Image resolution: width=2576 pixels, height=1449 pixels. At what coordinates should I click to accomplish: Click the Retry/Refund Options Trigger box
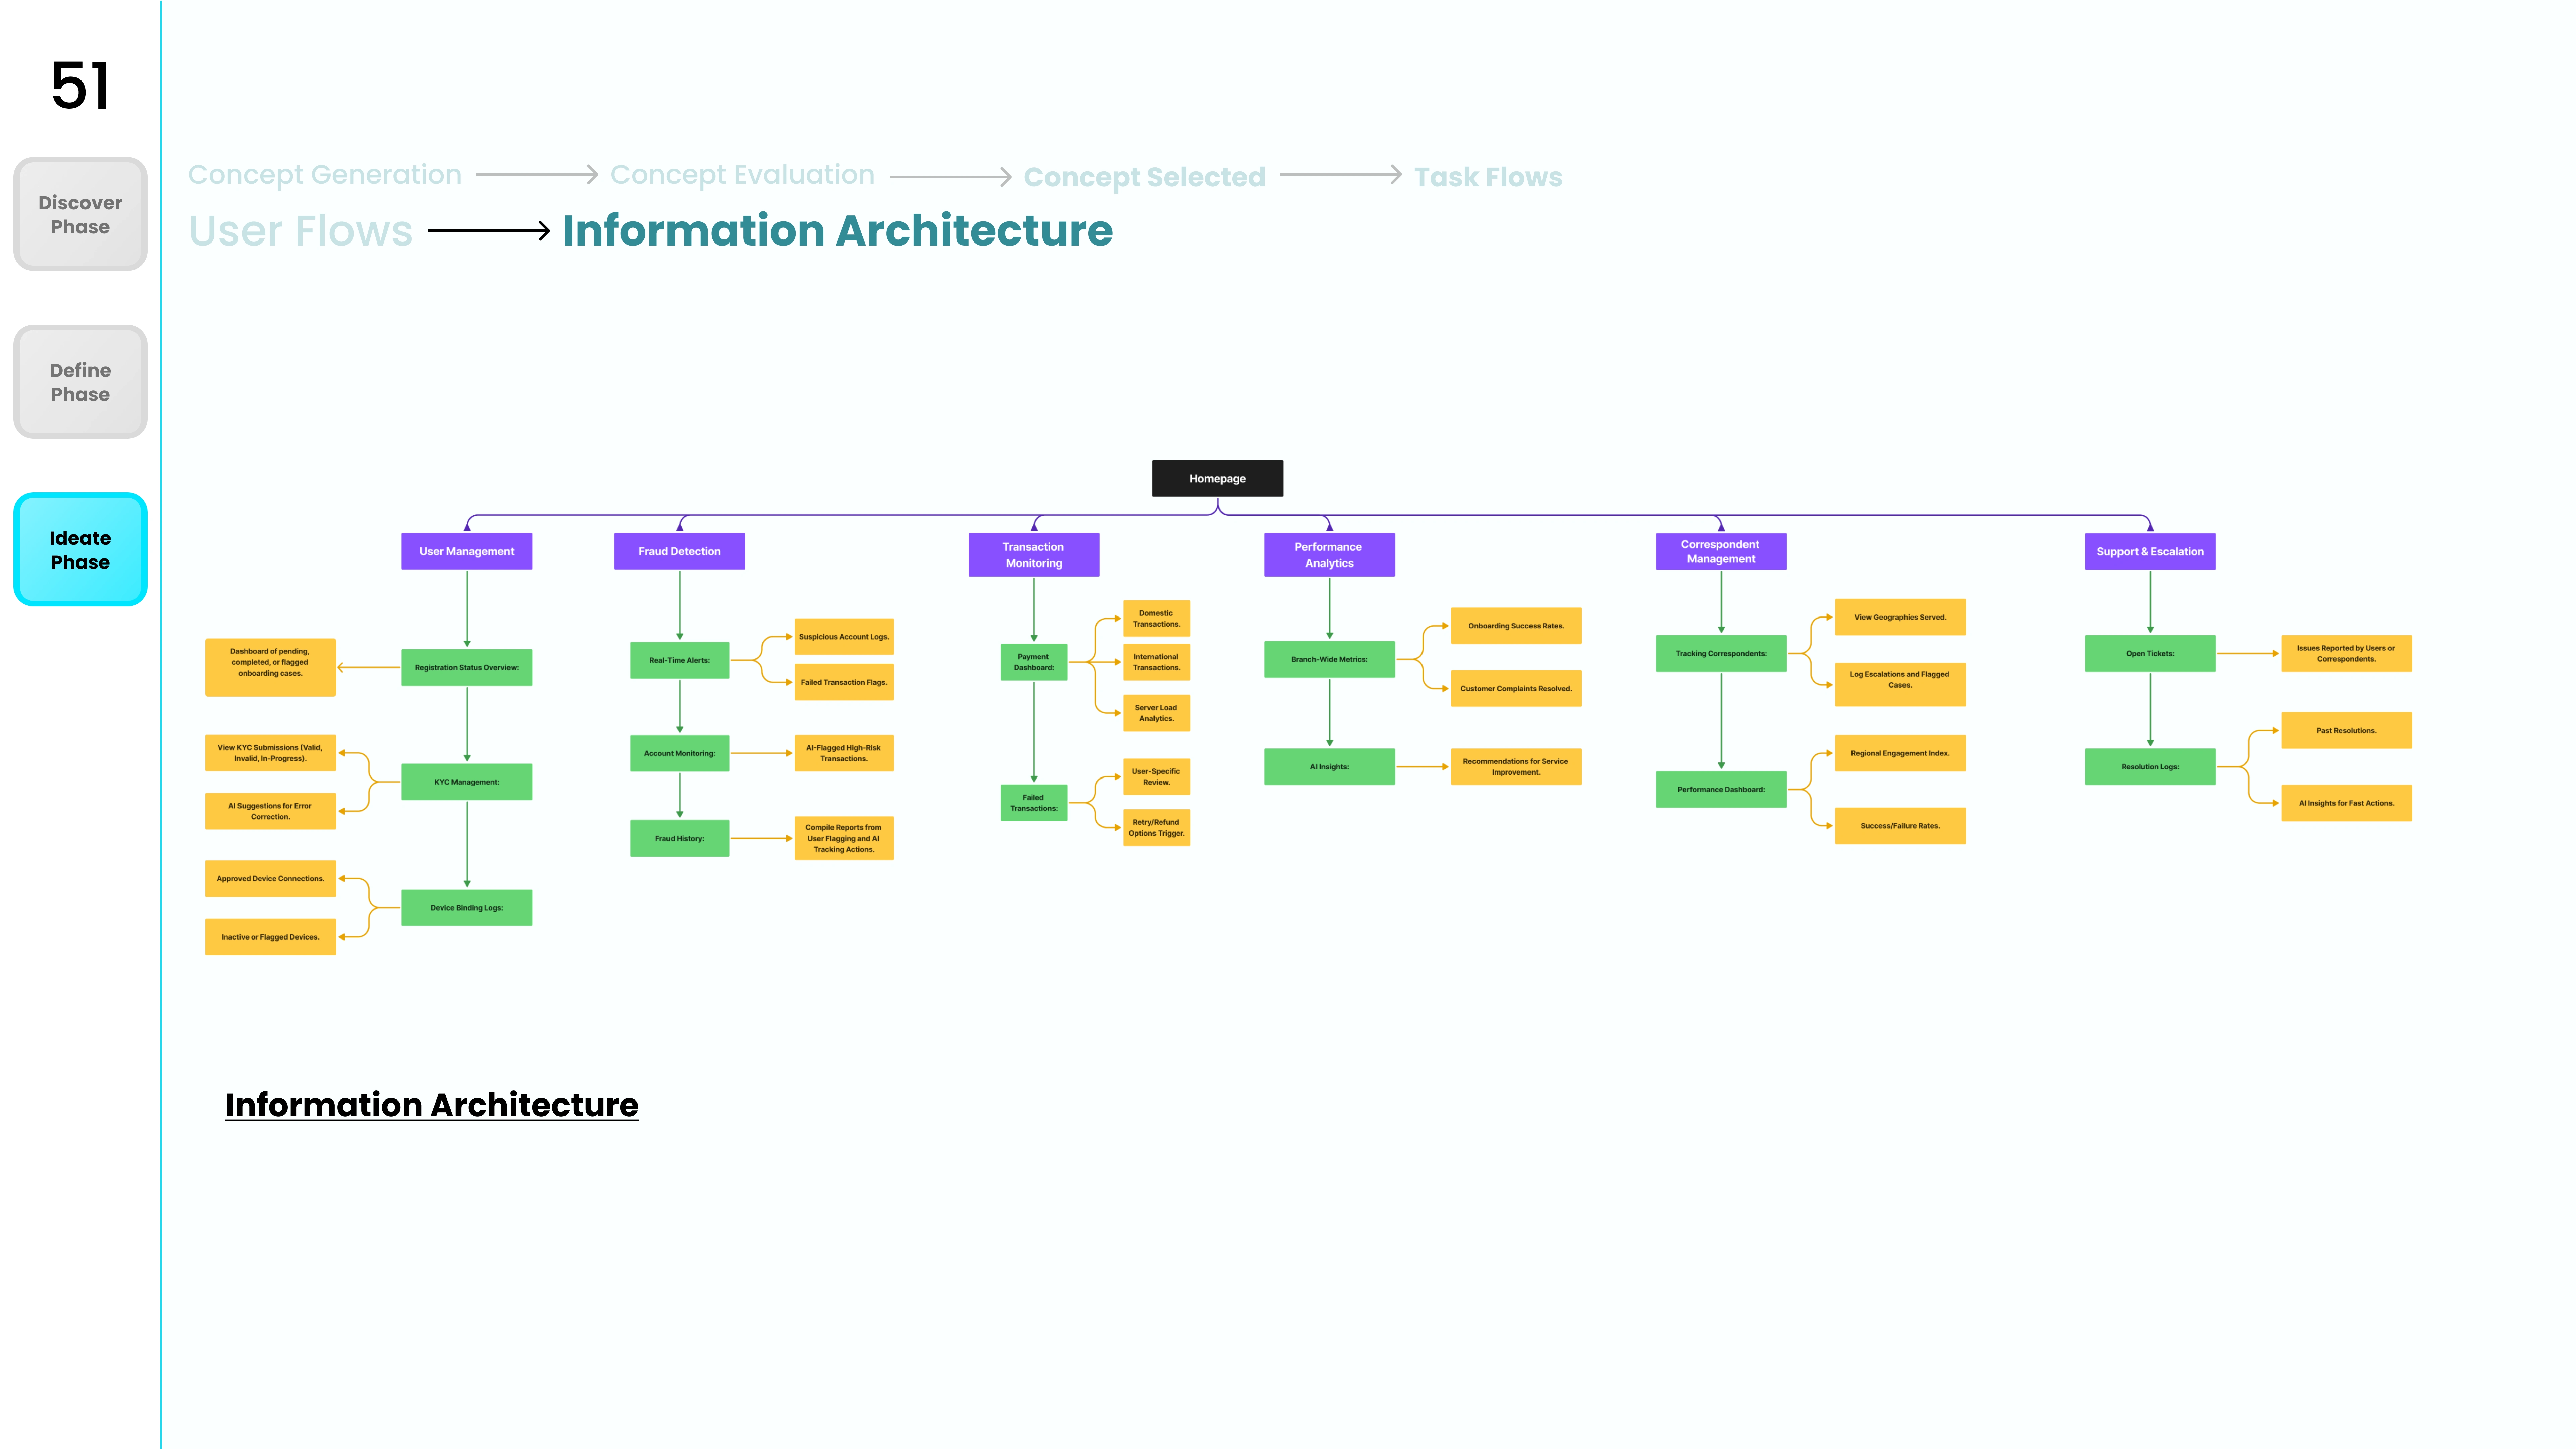click(1156, 828)
